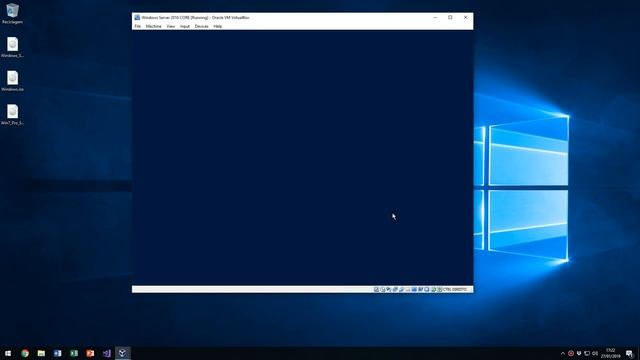The image size is (640, 360).
Task: Select the Windows_S... file on desktop
Action: (x=12, y=47)
